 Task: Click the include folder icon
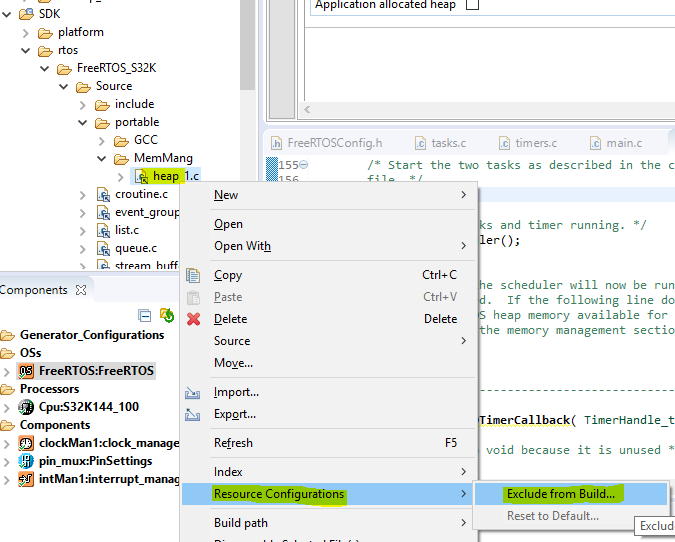[x=102, y=105]
